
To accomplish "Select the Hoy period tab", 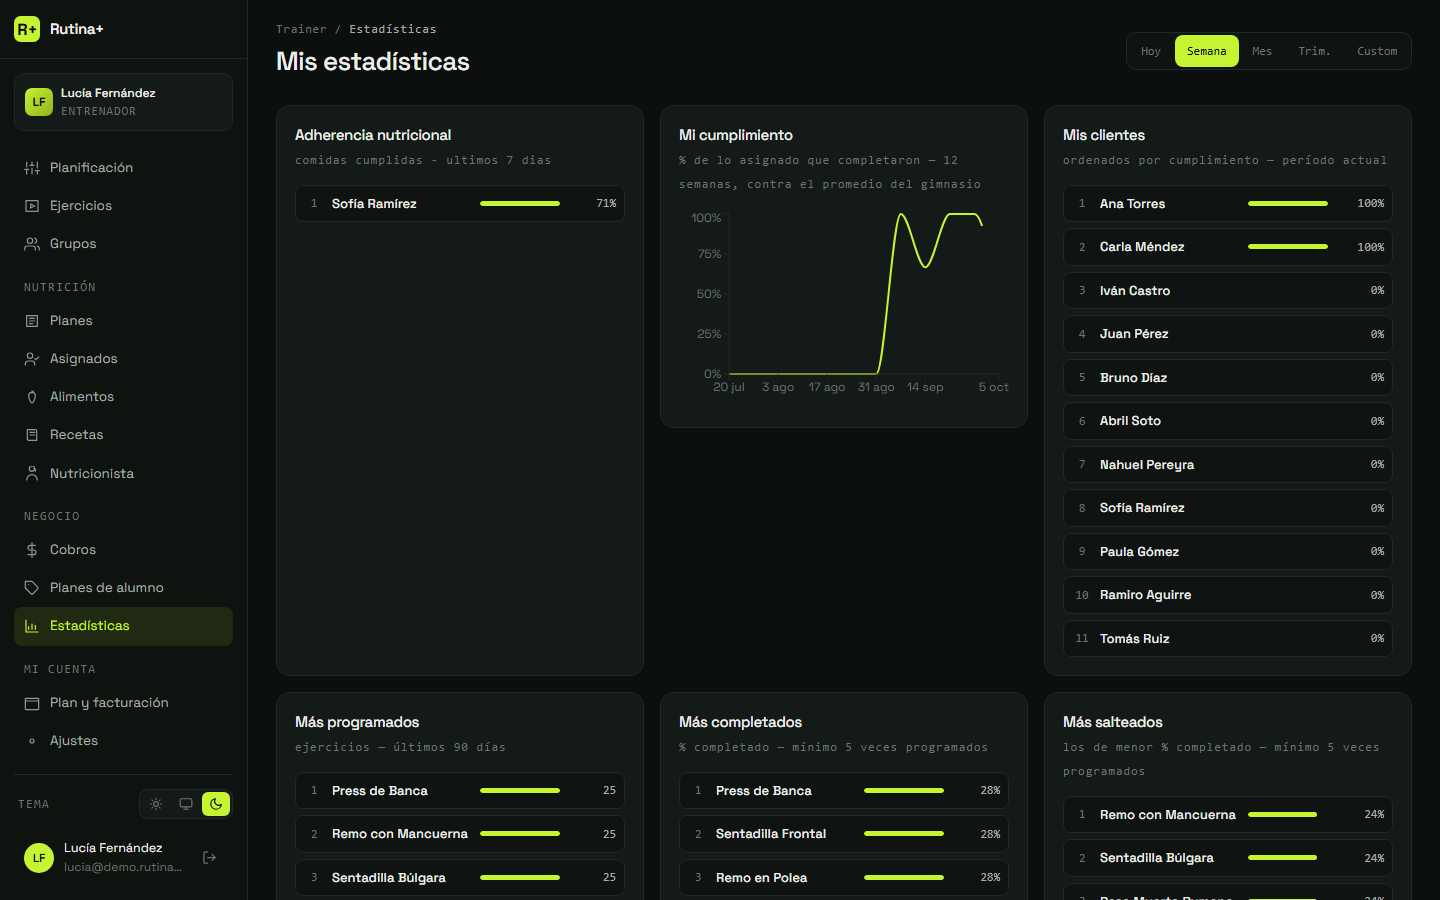I will coord(1151,51).
